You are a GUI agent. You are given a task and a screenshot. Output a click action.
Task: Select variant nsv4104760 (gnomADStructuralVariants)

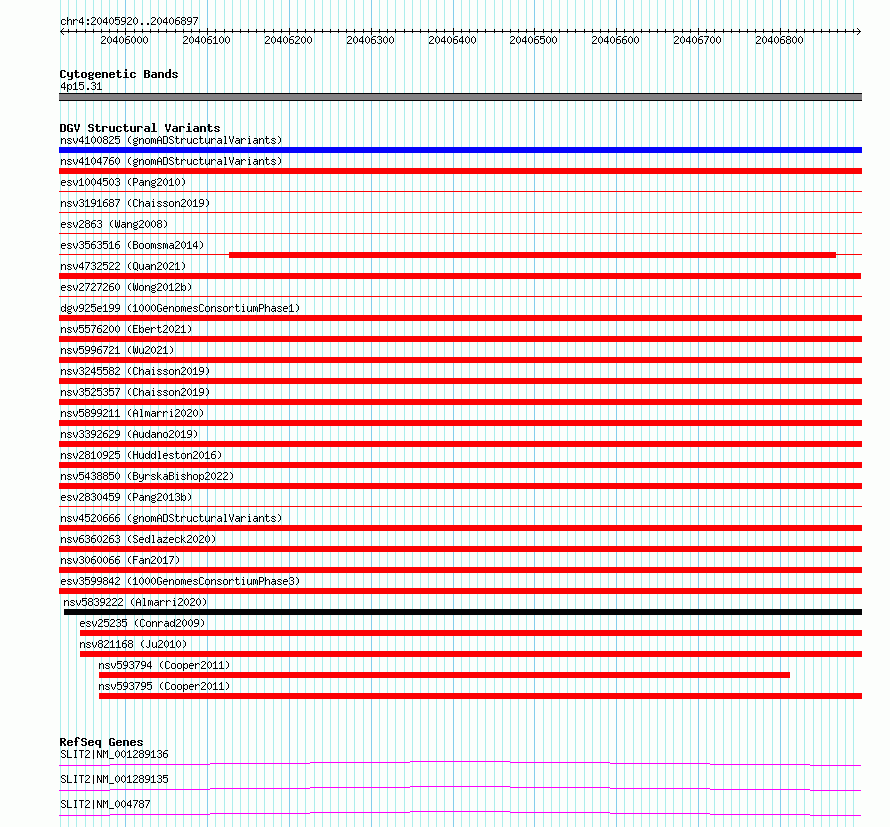click(171, 161)
